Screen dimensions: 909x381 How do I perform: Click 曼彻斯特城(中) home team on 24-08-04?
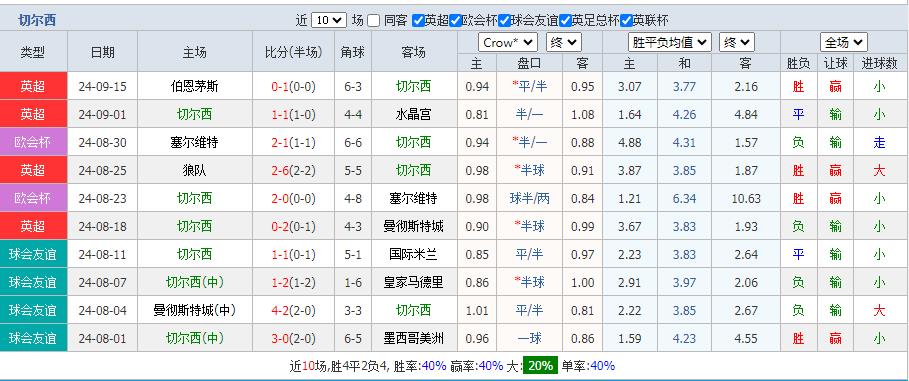pos(194,310)
